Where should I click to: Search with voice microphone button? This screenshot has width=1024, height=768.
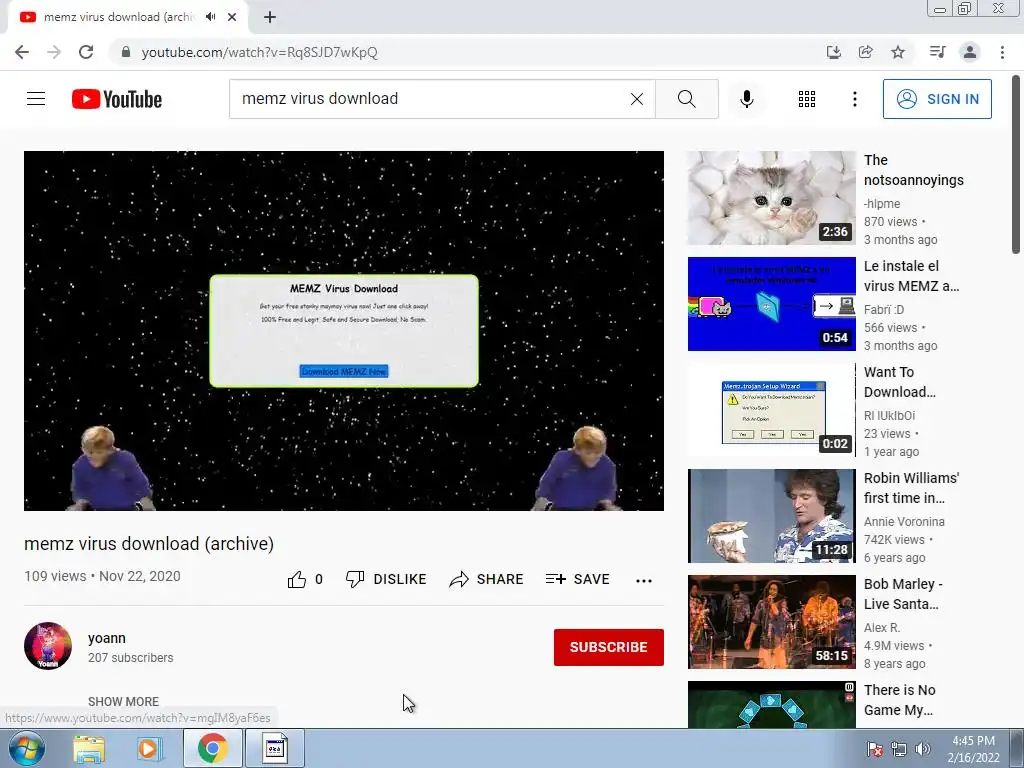(x=746, y=99)
